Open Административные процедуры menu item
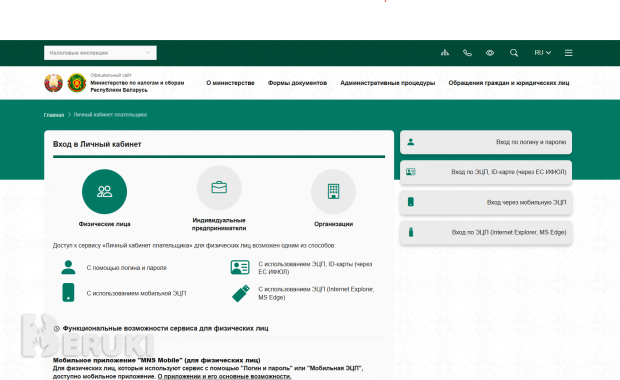The image size is (620, 380). tap(388, 83)
